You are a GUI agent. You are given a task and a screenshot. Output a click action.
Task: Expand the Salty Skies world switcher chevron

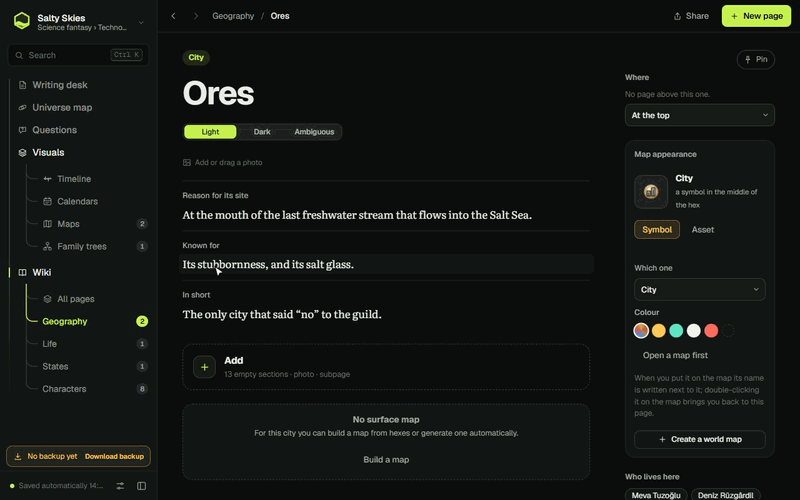pyautogui.click(x=141, y=22)
